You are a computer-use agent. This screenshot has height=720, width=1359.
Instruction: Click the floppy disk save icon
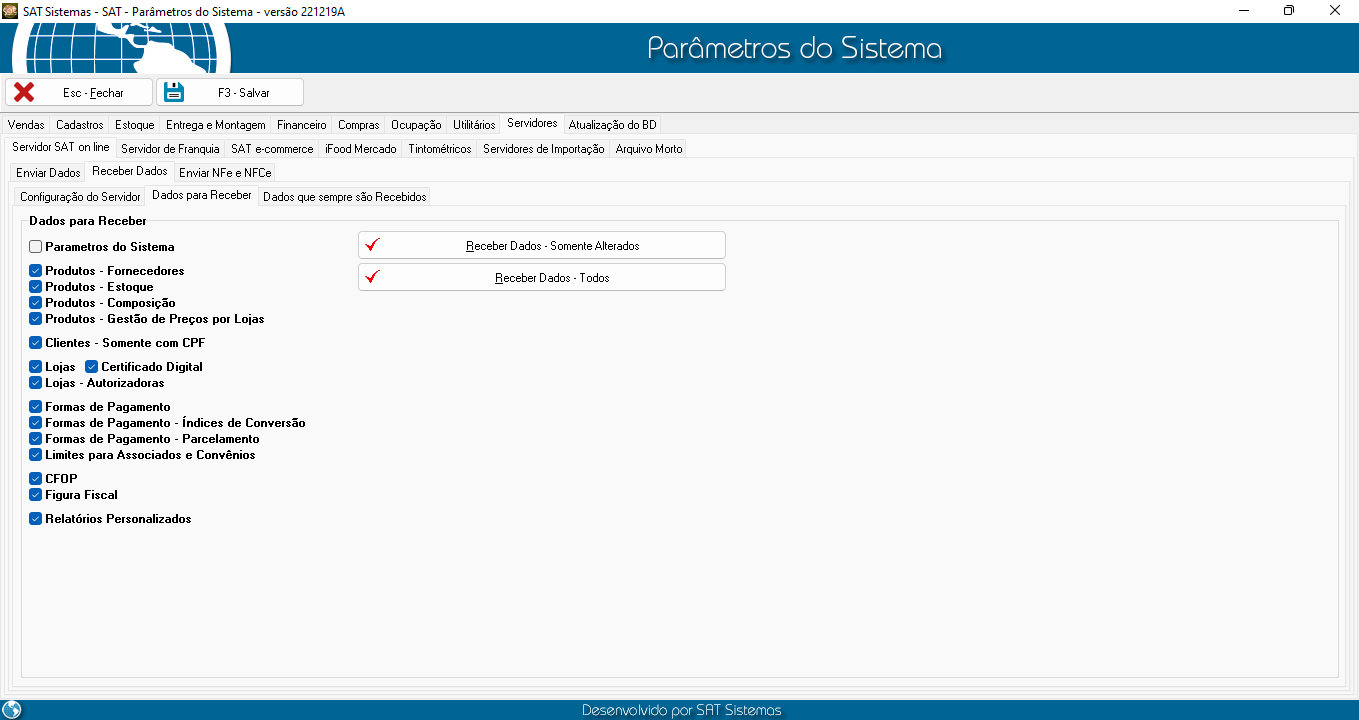pos(175,92)
